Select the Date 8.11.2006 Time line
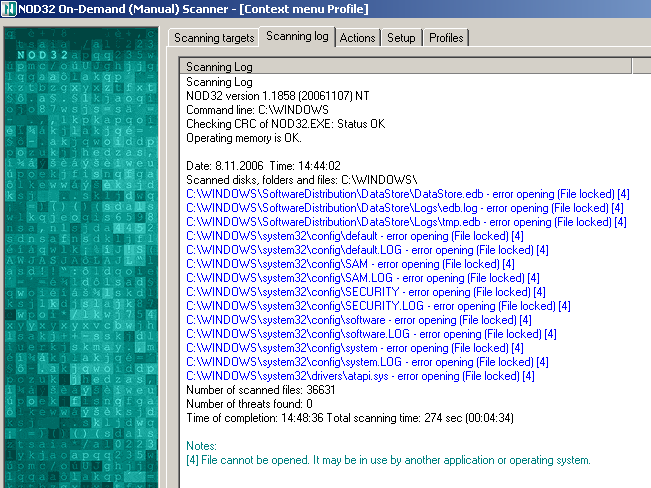 tap(263, 166)
